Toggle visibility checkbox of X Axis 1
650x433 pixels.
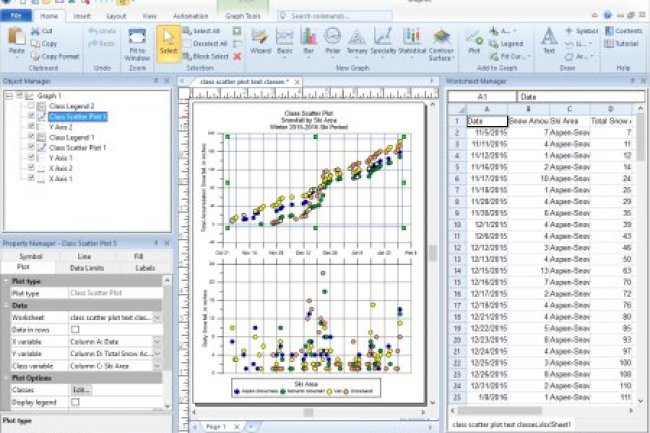[31, 178]
